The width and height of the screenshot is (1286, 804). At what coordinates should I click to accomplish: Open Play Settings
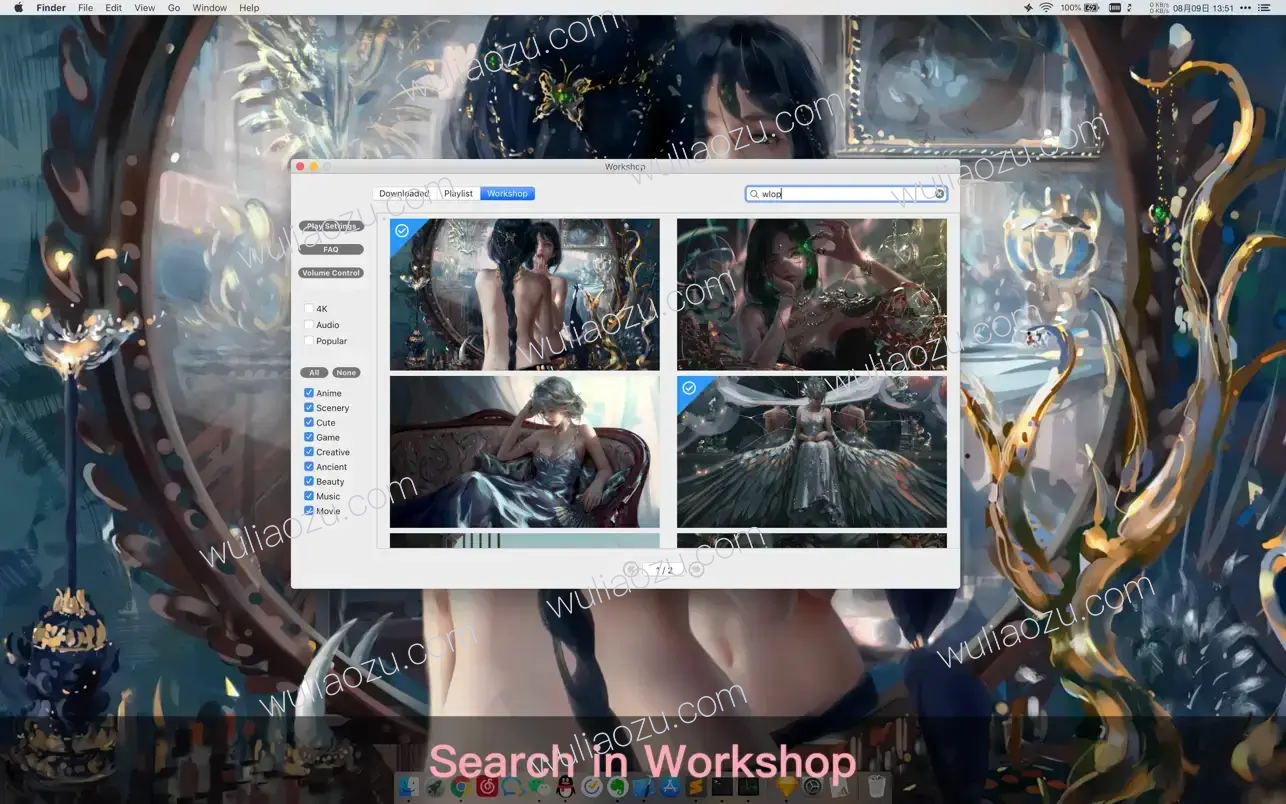331,226
